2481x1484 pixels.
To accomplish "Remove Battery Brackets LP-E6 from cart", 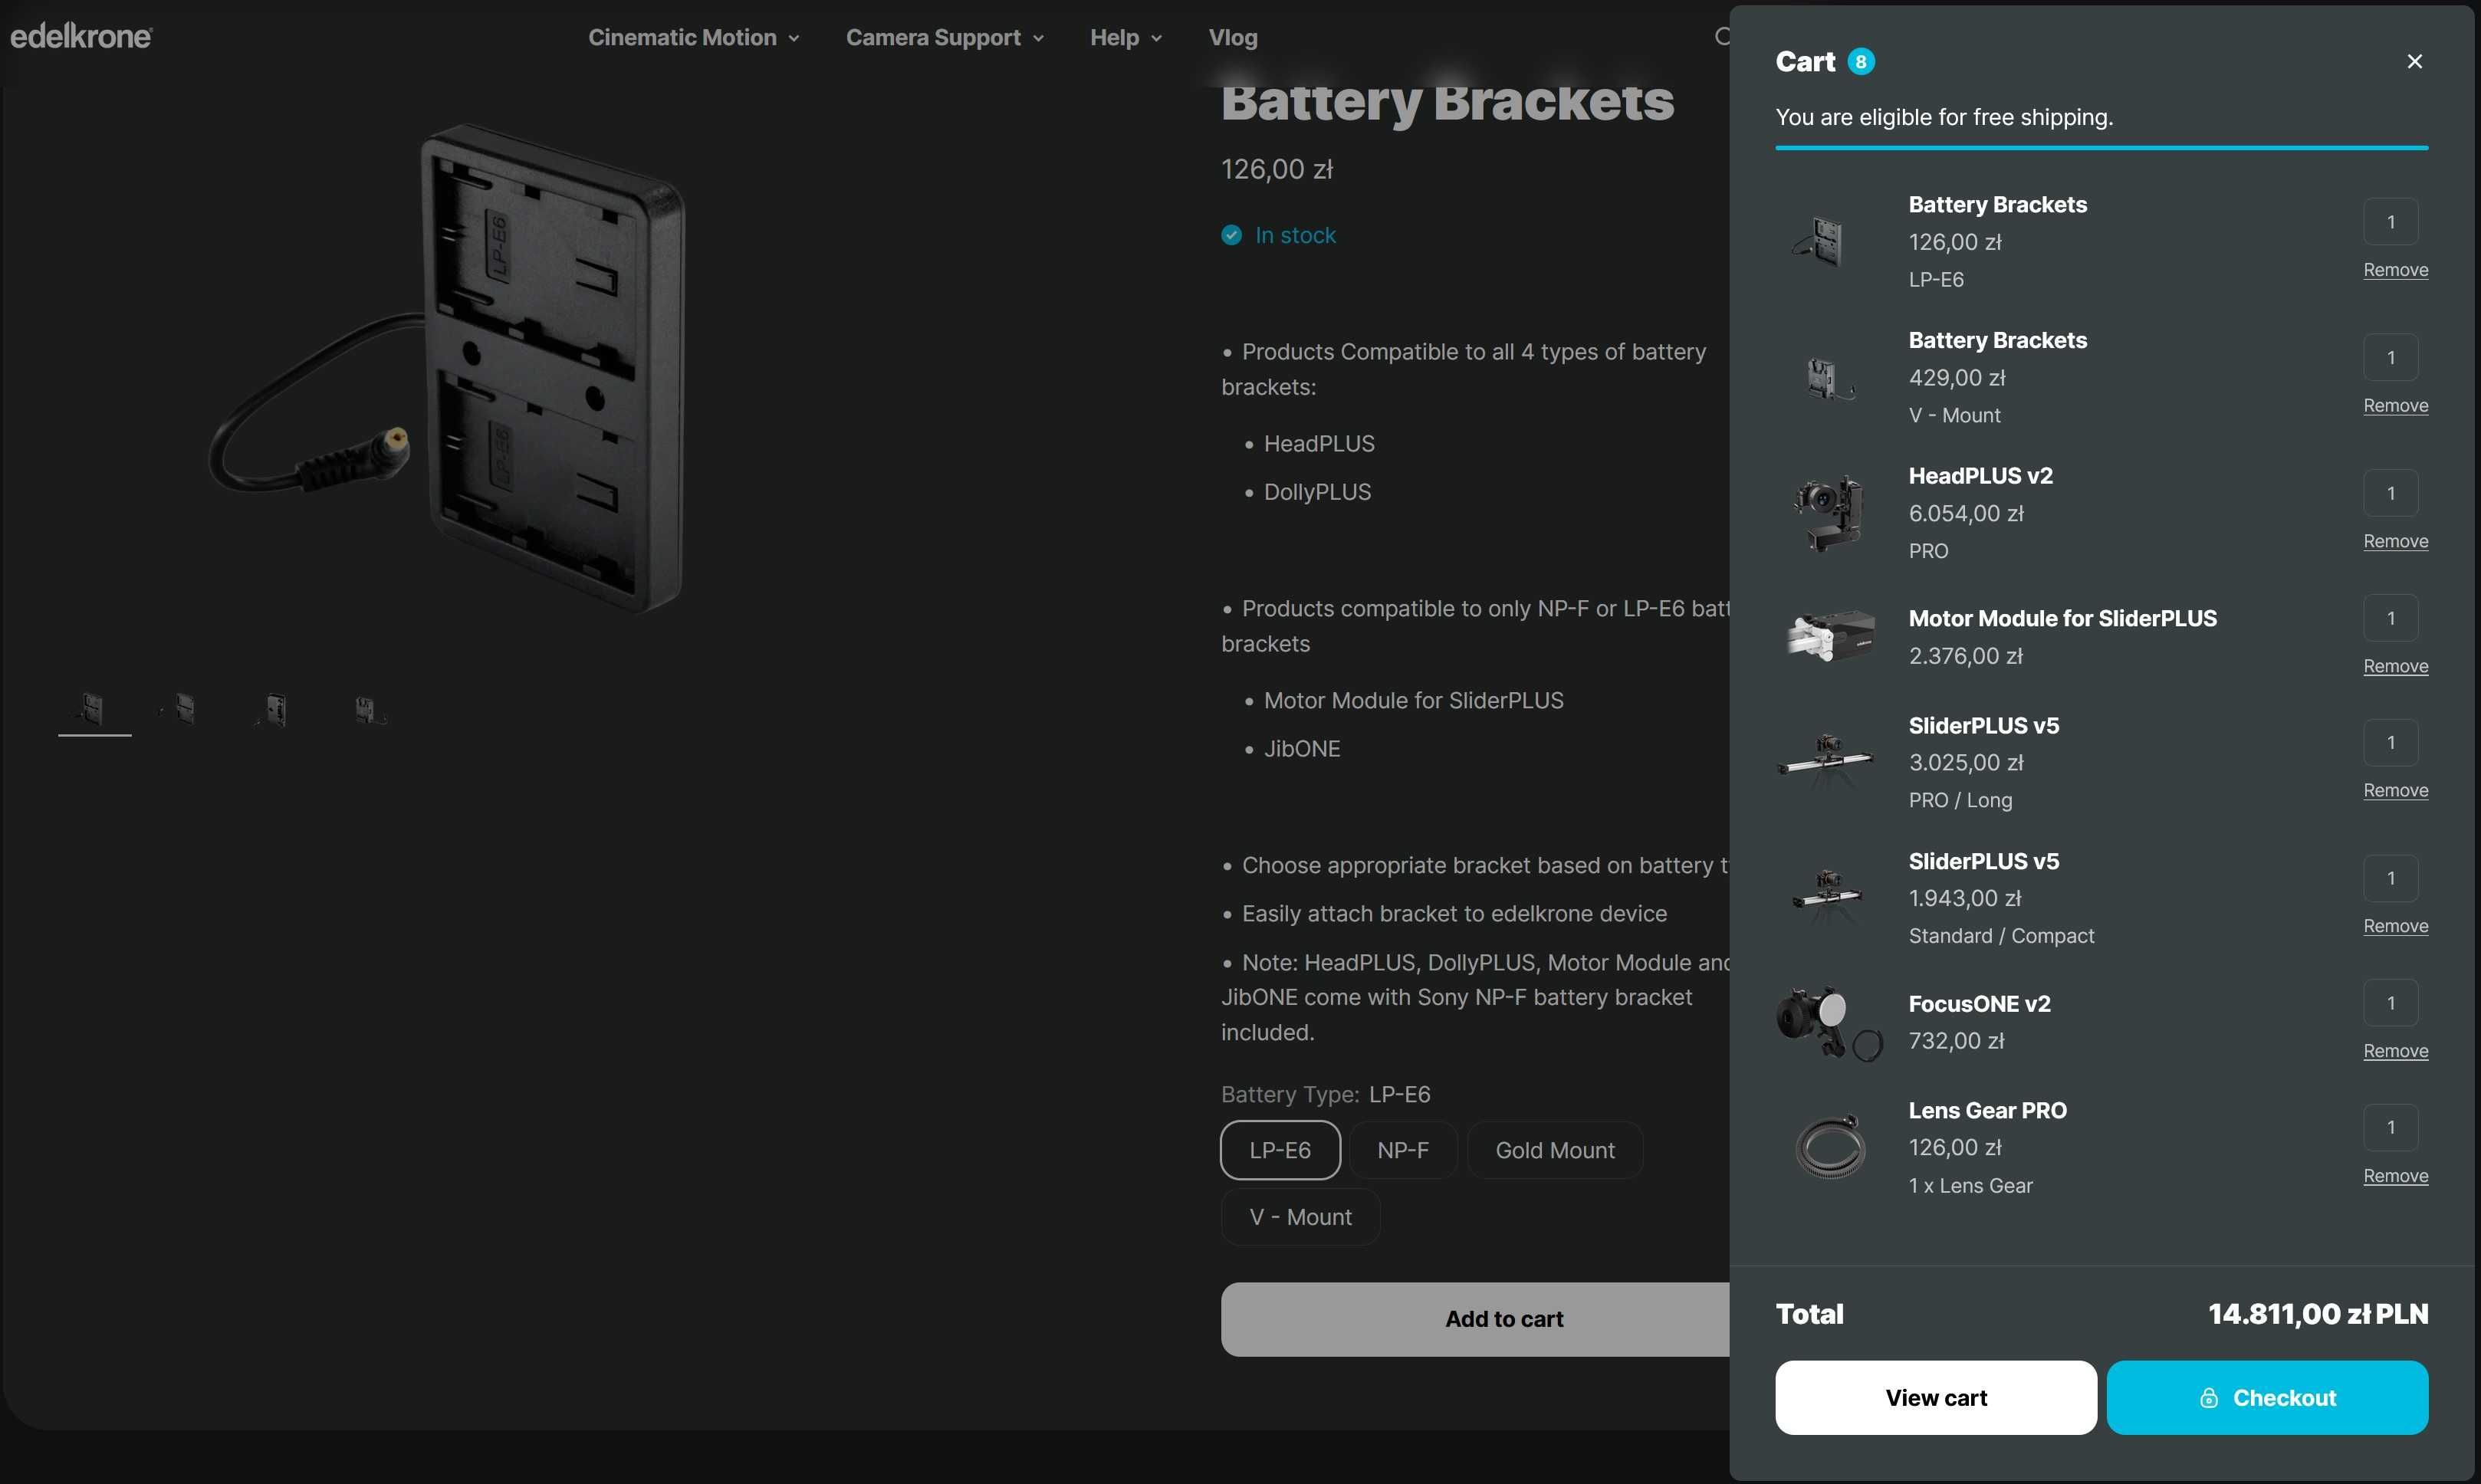I will [x=2396, y=270].
